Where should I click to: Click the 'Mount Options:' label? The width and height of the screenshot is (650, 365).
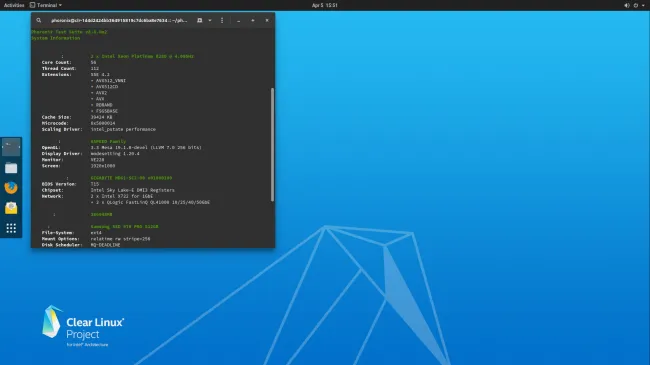[x=60, y=239]
